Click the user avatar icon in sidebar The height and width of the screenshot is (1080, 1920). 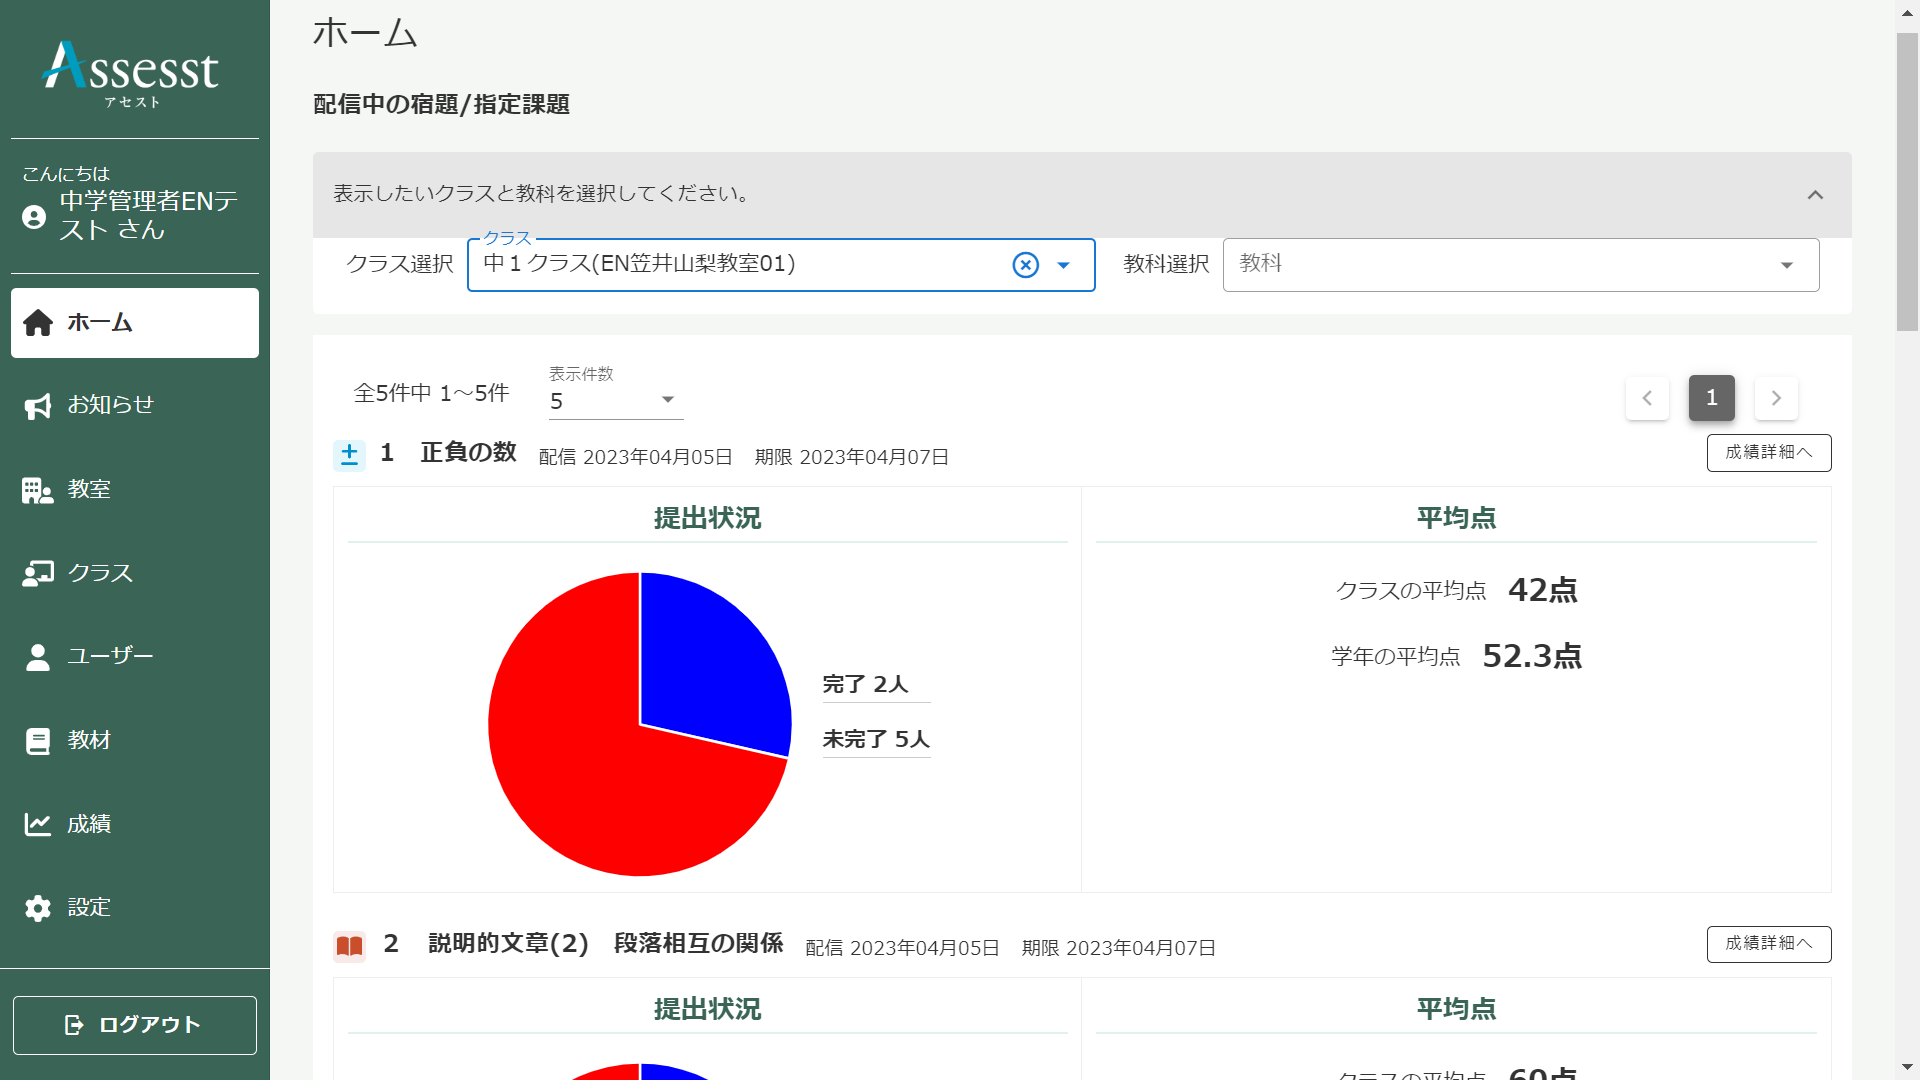(33, 217)
